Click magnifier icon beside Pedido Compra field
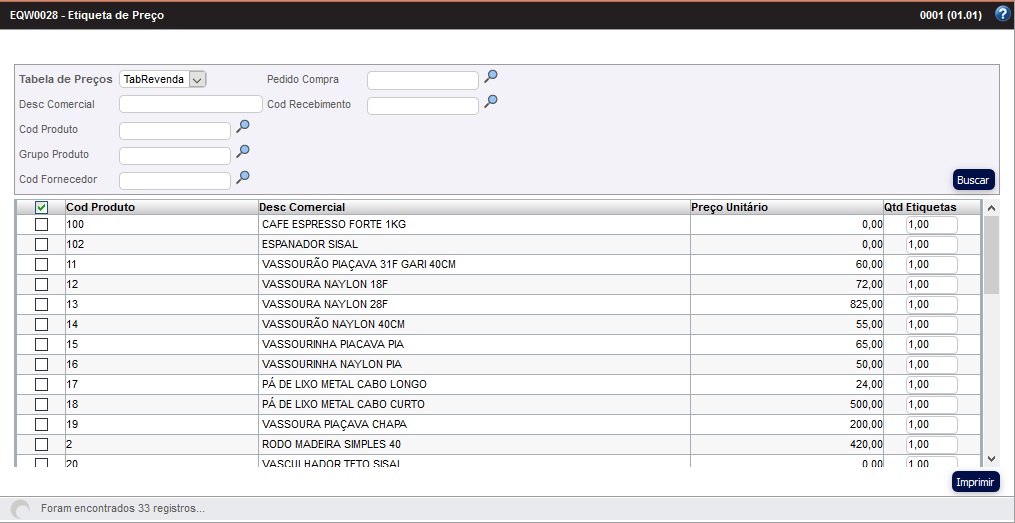Image resolution: width=1015 pixels, height=523 pixels. 491,77
